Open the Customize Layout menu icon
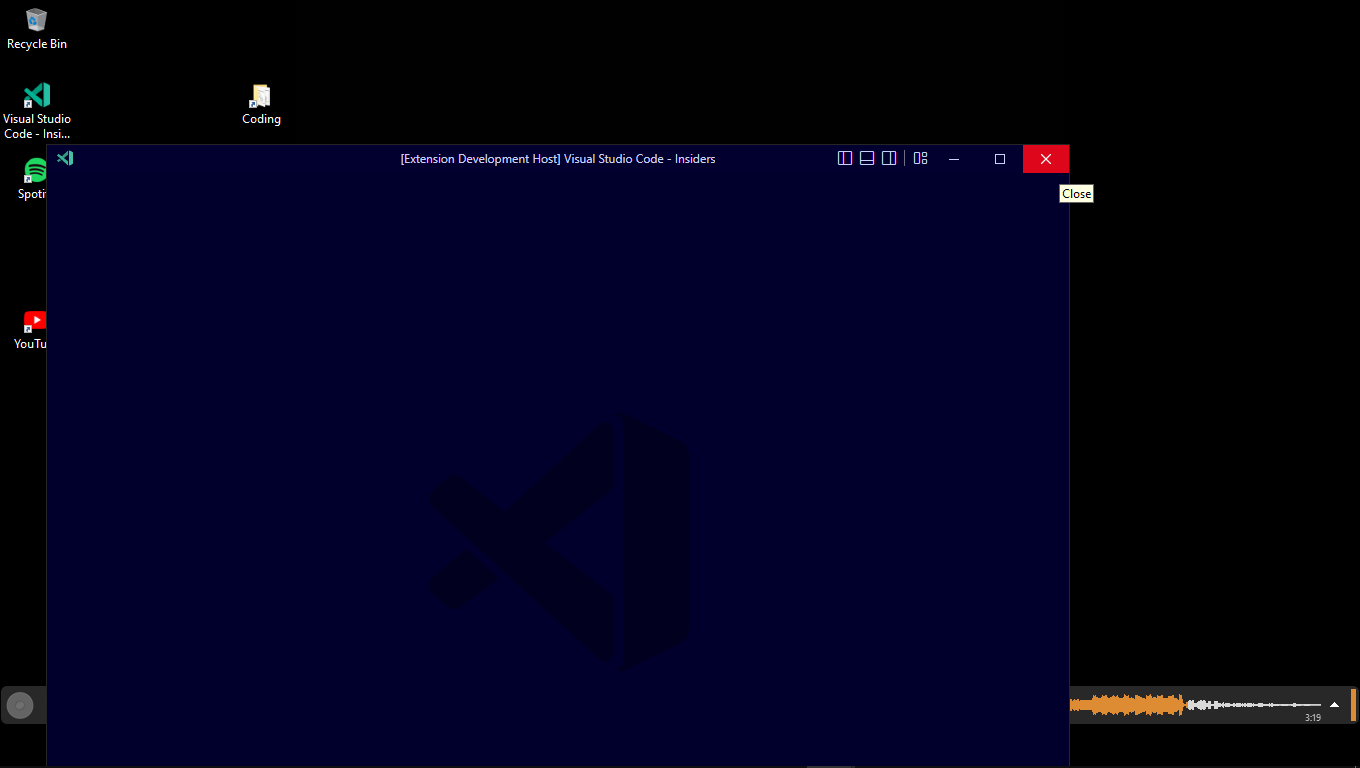1360x768 pixels. (x=921, y=158)
